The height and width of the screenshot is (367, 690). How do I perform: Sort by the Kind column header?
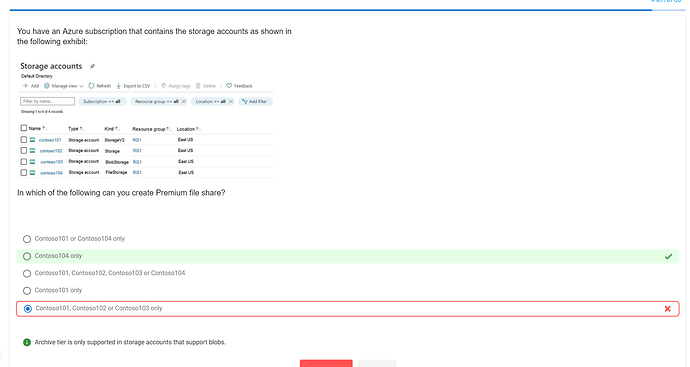[x=111, y=129]
